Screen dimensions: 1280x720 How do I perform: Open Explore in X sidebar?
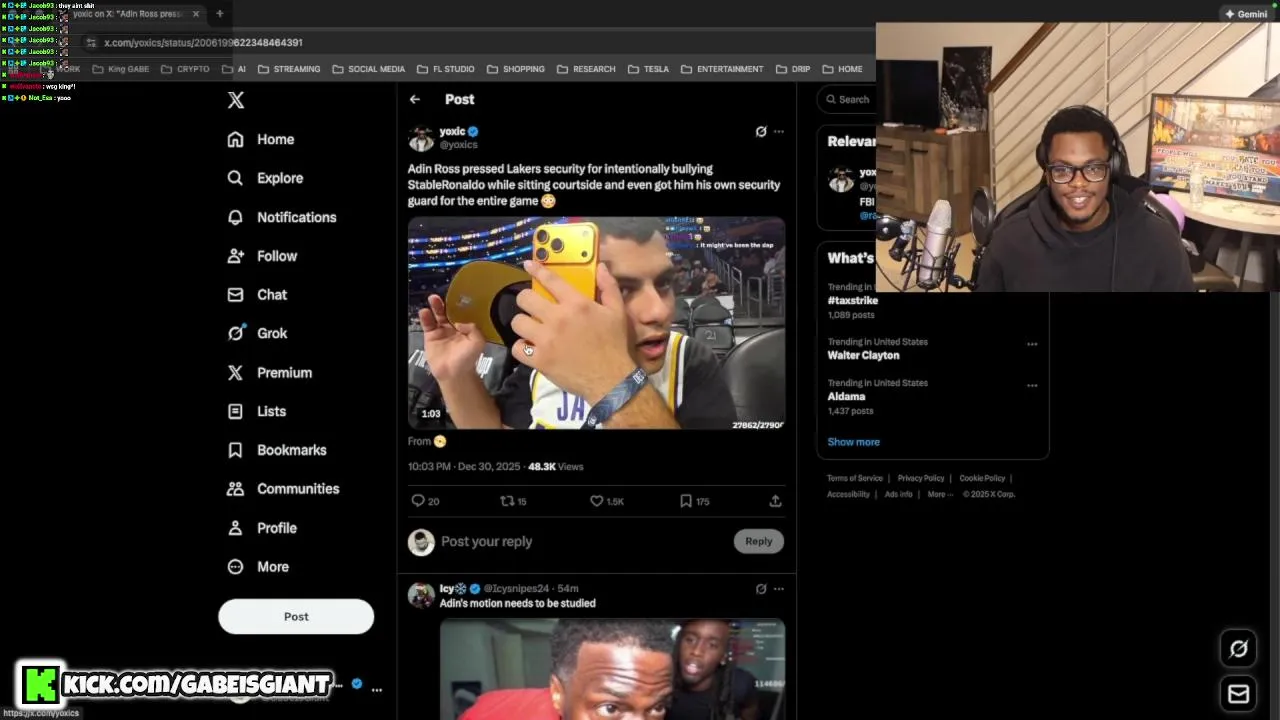coord(265,178)
